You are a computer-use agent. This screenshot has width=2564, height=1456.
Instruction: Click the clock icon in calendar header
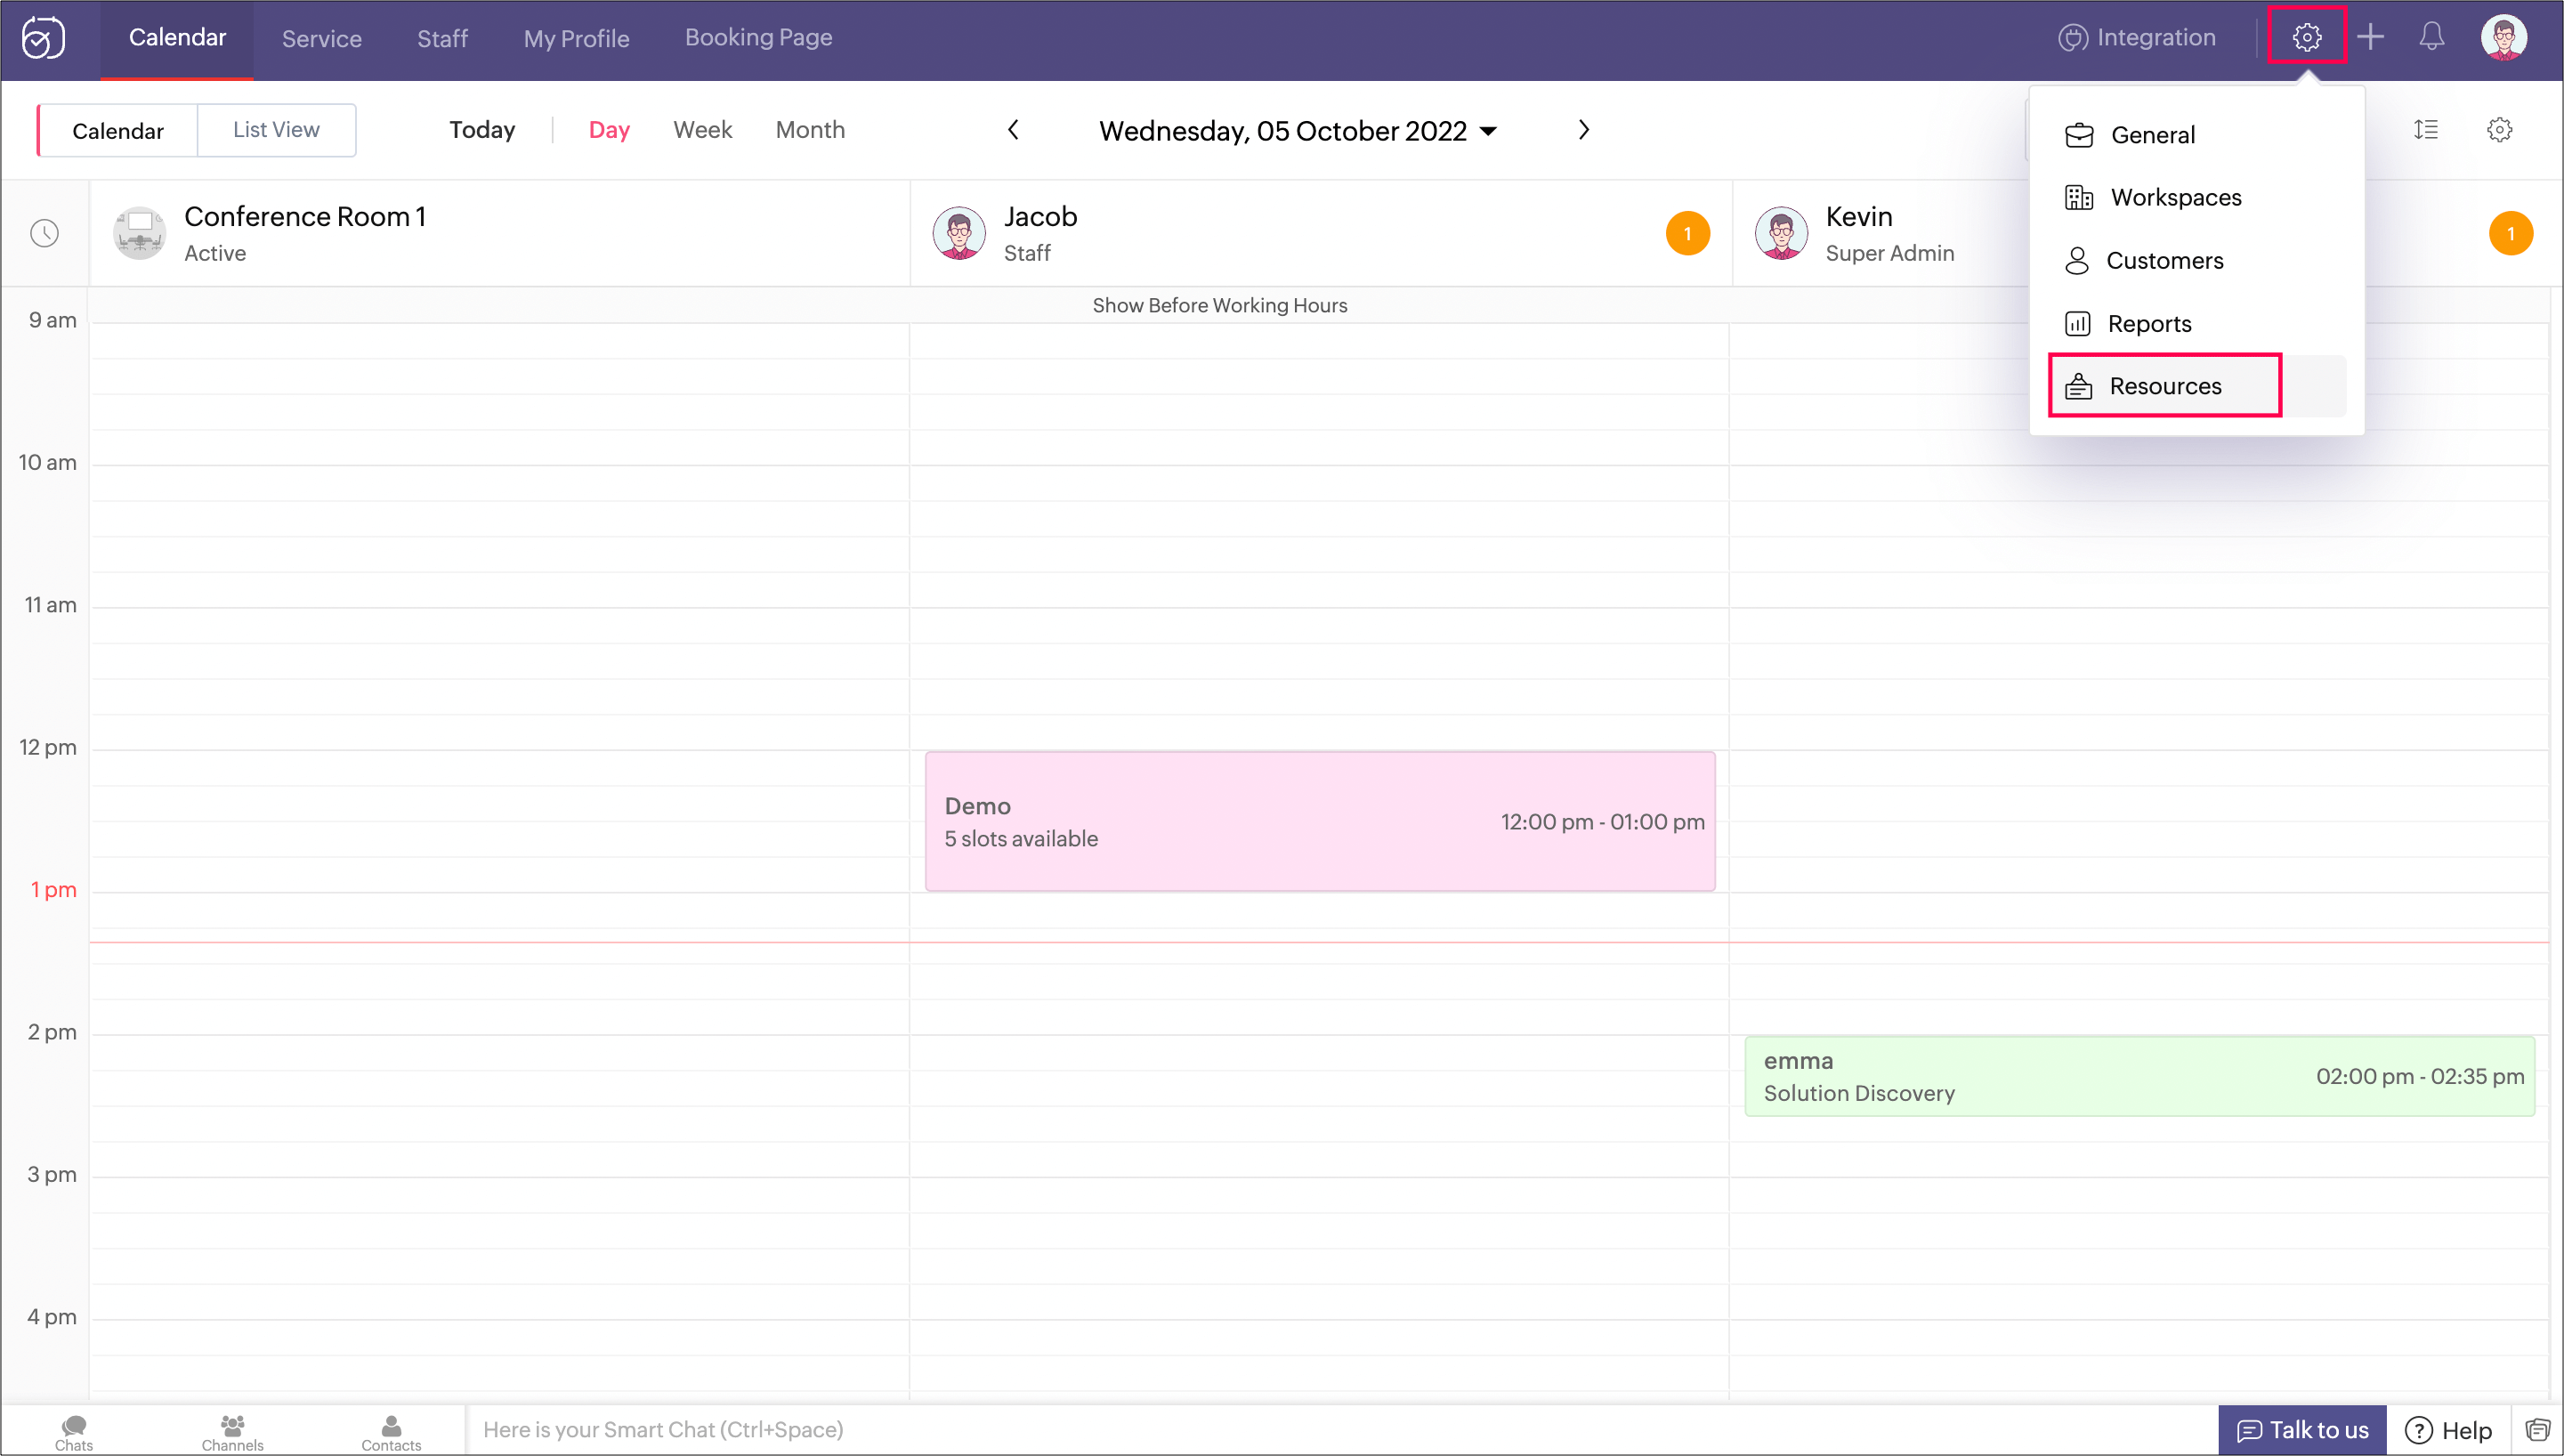(x=44, y=233)
